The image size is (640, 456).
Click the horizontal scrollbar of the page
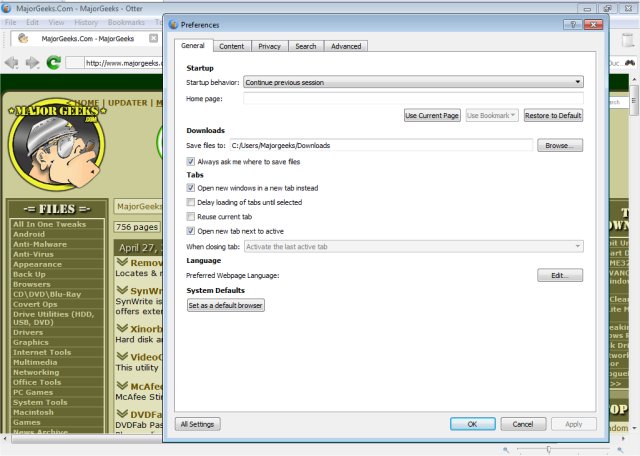tap(86, 439)
